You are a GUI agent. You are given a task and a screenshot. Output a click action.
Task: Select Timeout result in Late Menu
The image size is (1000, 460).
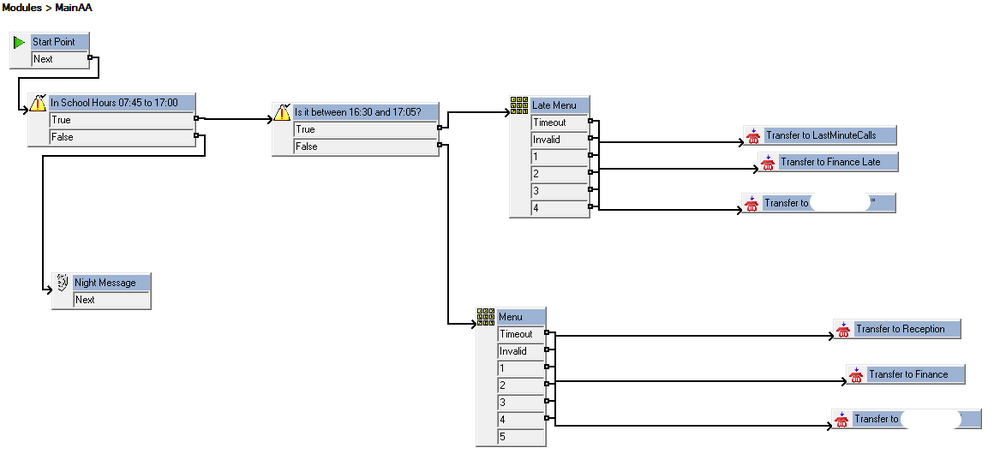[559, 122]
